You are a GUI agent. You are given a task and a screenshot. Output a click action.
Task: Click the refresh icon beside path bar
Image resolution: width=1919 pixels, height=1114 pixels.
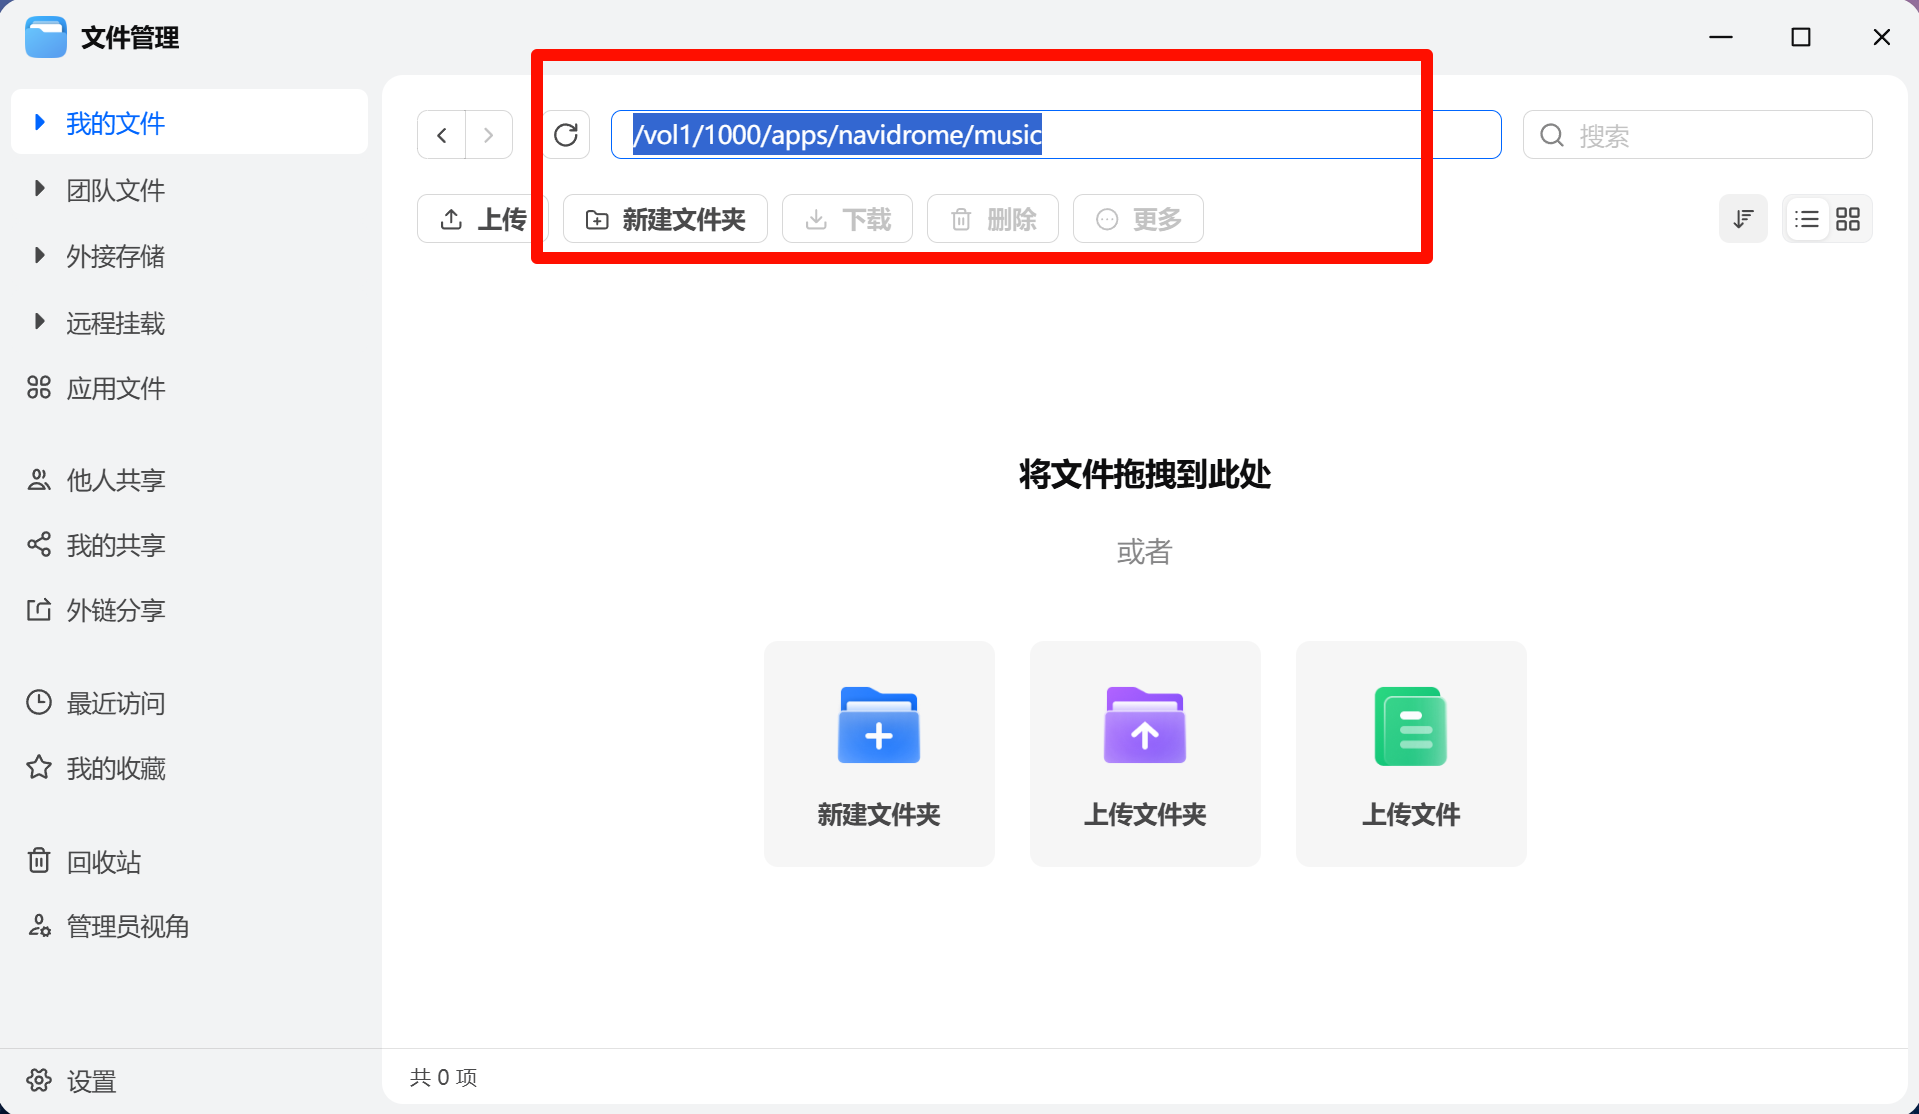566,135
